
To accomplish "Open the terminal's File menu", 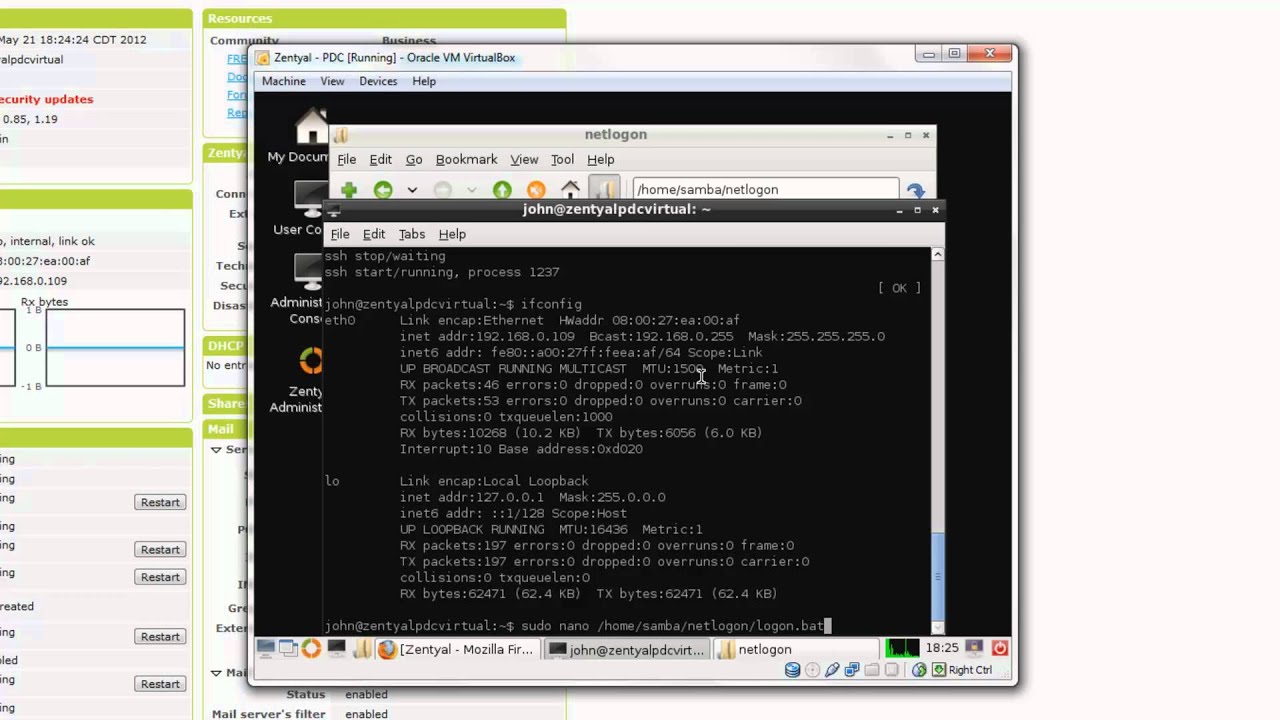I will (340, 234).
